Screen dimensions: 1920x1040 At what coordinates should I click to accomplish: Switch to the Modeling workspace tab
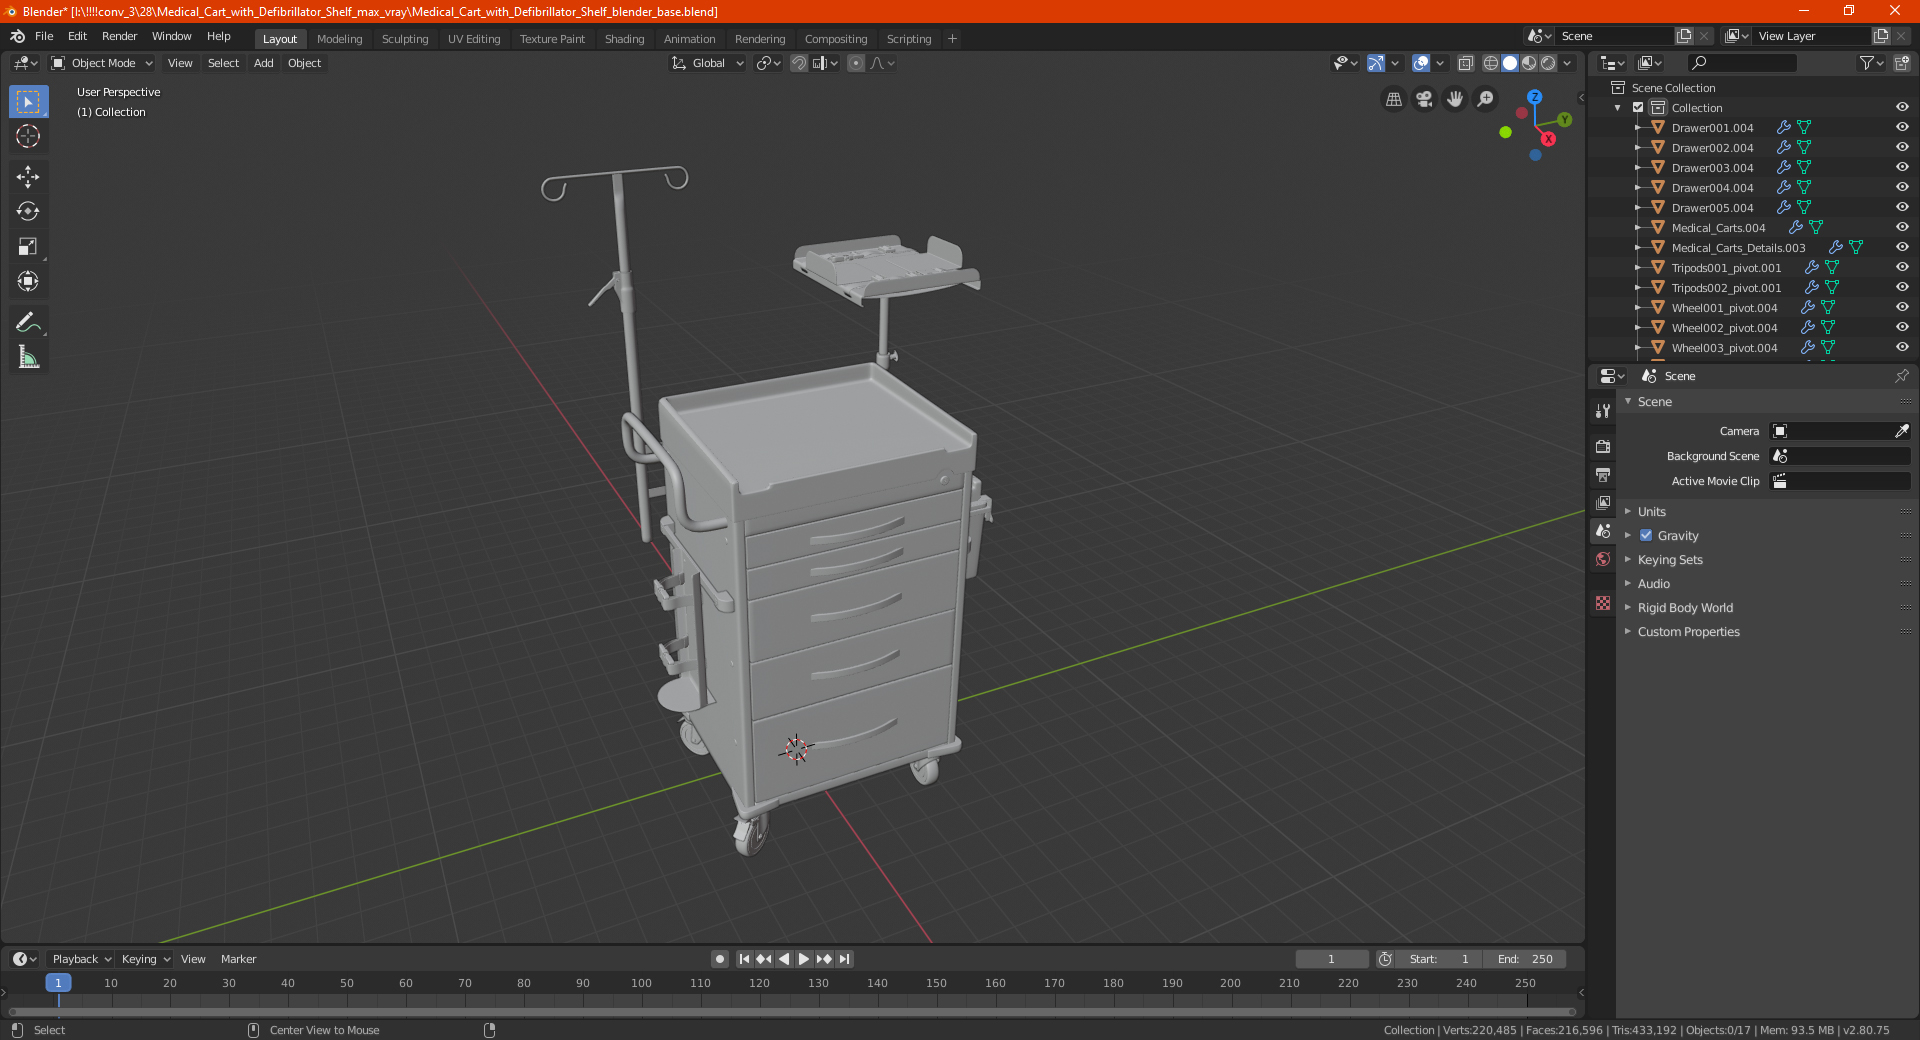339,39
